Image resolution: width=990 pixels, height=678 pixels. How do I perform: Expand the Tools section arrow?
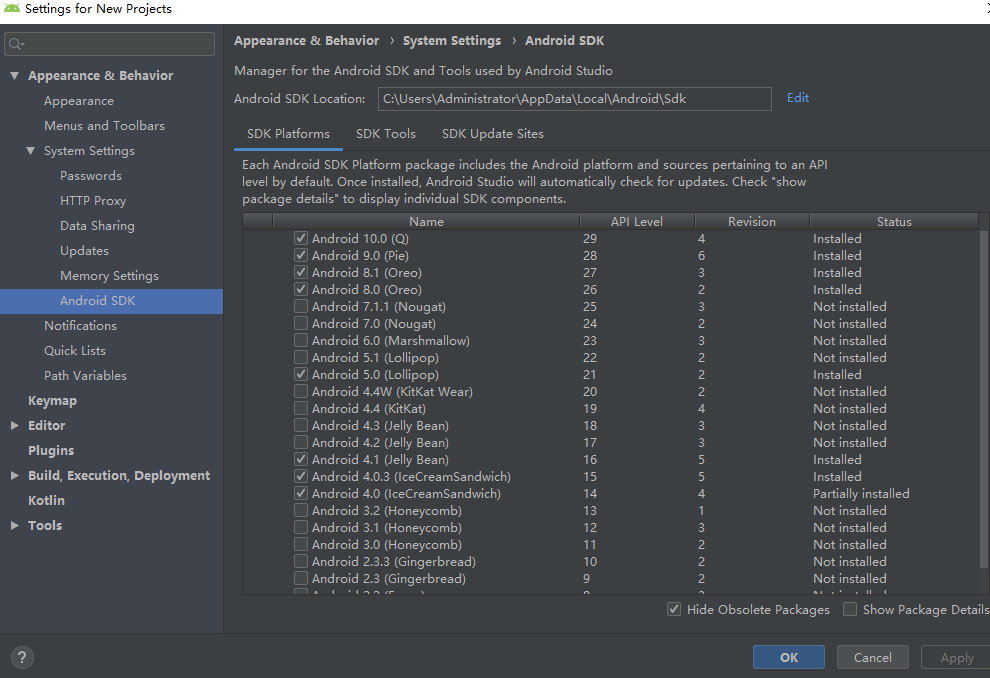[x=15, y=525]
